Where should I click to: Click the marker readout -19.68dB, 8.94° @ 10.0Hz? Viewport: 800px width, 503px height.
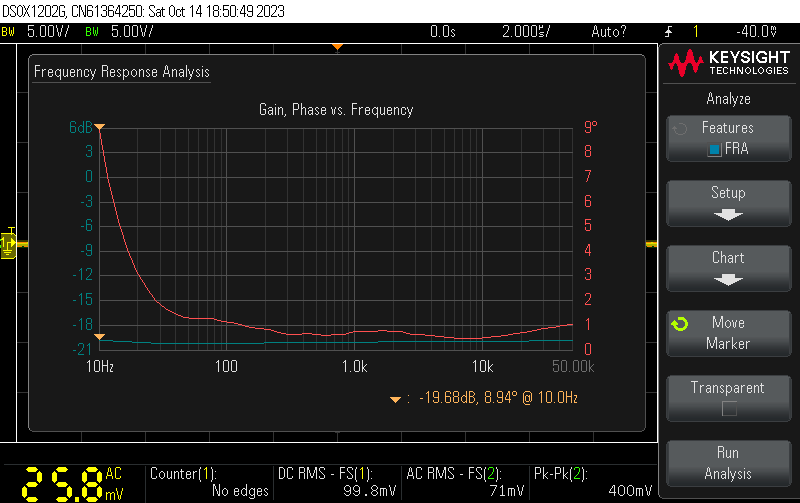[x=498, y=397]
